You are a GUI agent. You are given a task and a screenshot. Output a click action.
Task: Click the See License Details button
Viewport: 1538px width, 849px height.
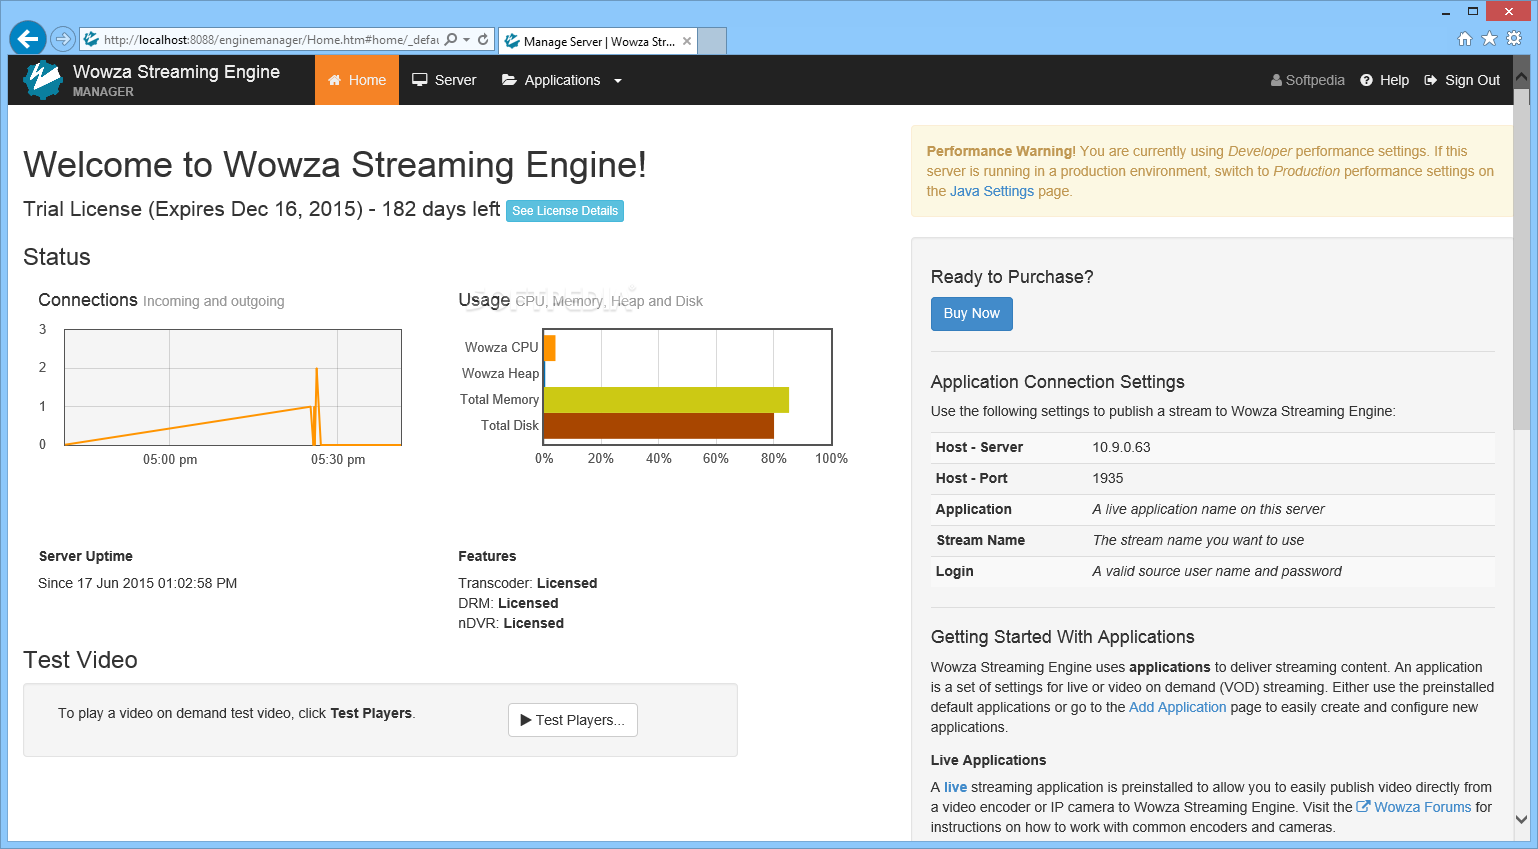(564, 211)
